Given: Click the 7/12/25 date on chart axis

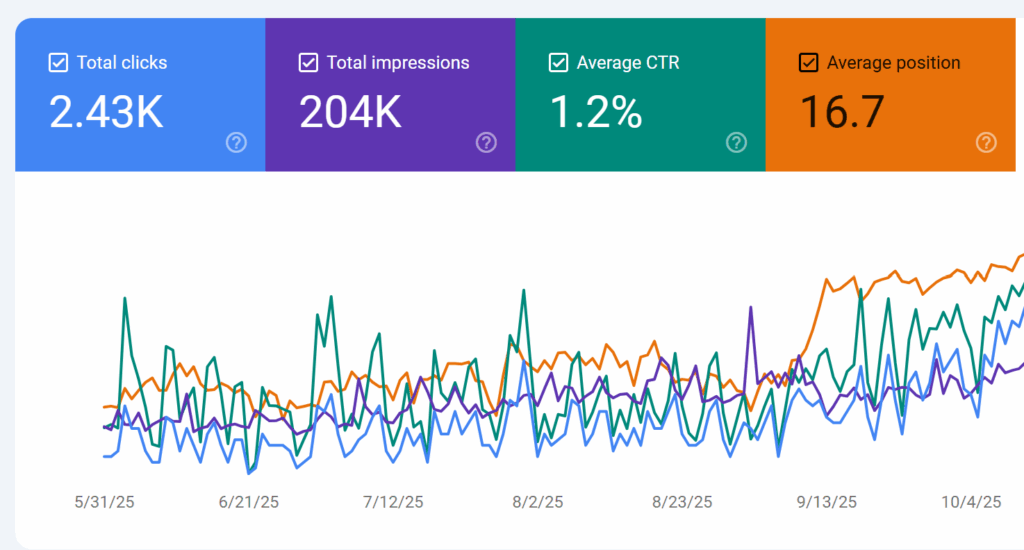Looking at the screenshot, I should [x=393, y=502].
